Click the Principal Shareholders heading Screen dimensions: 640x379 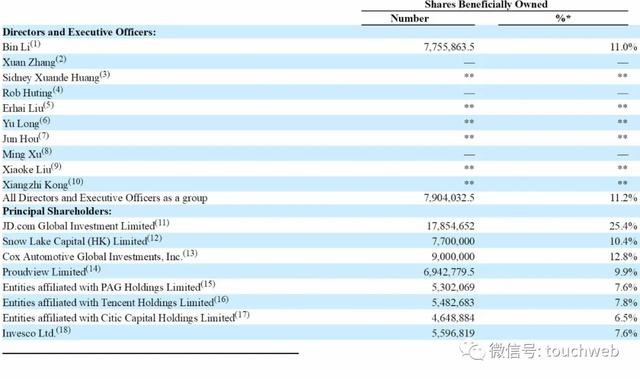click(57, 211)
